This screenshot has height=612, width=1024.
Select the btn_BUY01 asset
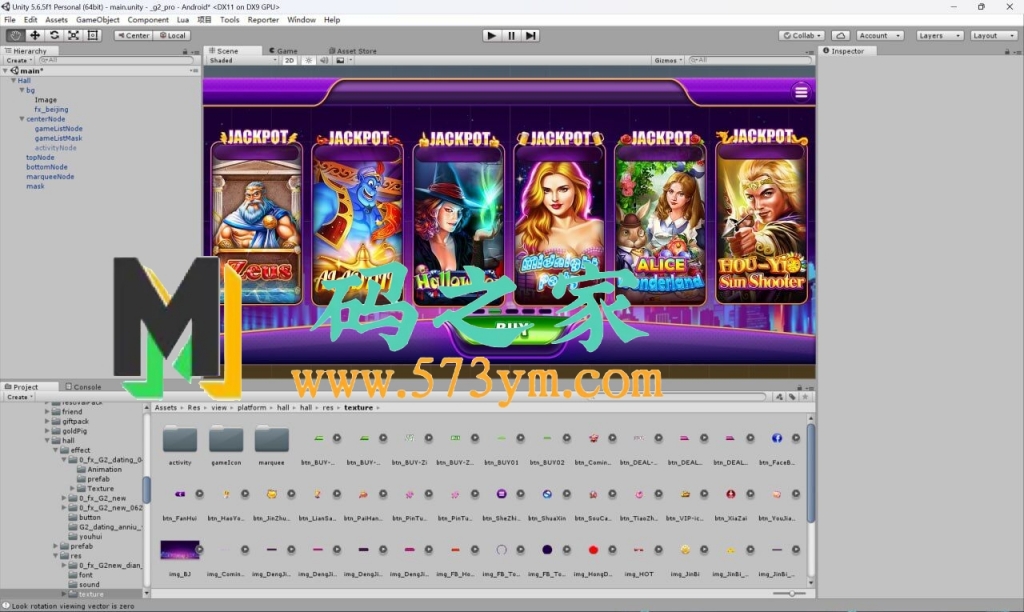(501, 438)
